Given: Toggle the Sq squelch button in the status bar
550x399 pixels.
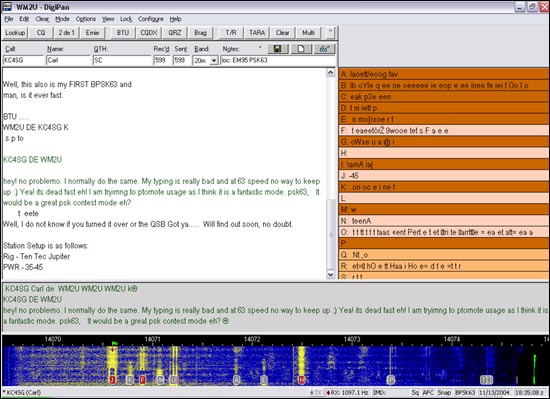Looking at the screenshot, I should (x=415, y=392).
